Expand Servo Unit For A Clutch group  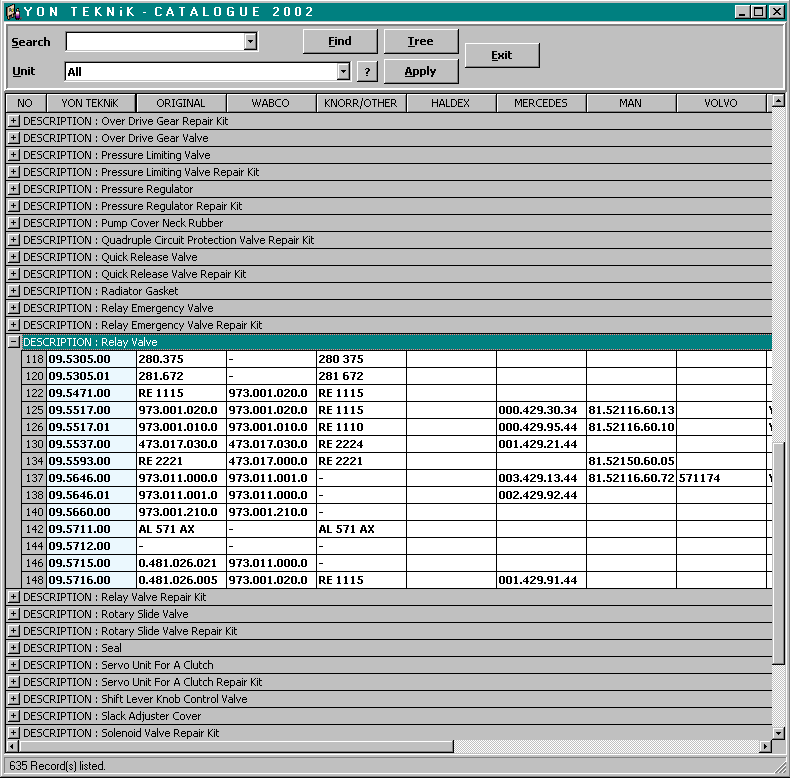[14, 665]
